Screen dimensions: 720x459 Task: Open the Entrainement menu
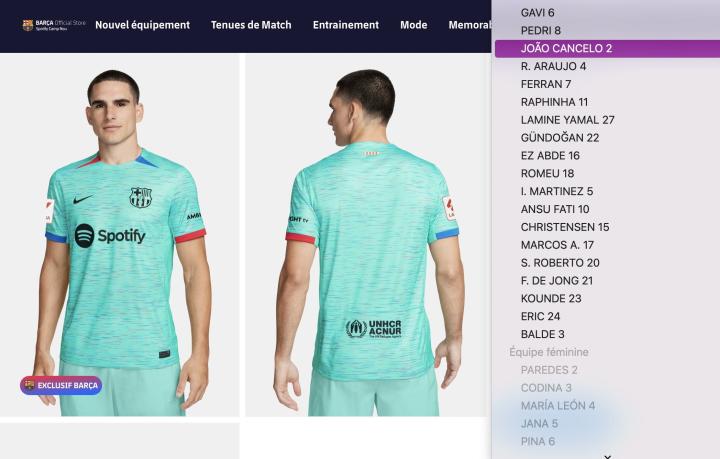[x=346, y=25]
